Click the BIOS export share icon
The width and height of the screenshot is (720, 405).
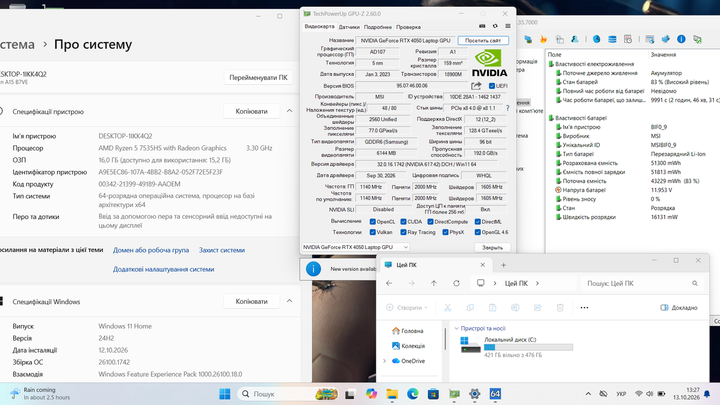pyautogui.click(x=476, y=85)
